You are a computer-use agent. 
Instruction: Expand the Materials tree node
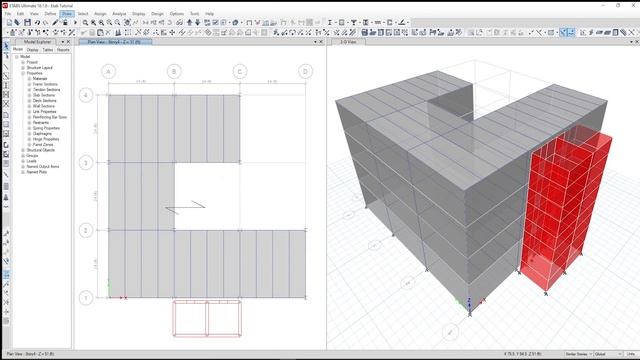(29, 79)
